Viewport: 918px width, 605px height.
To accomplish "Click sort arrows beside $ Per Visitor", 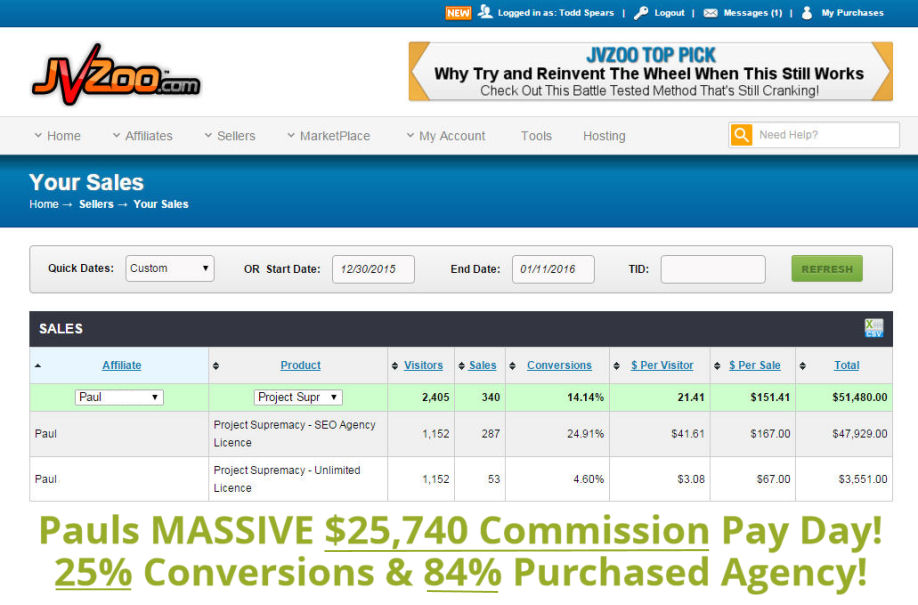I will pos(616,365).
